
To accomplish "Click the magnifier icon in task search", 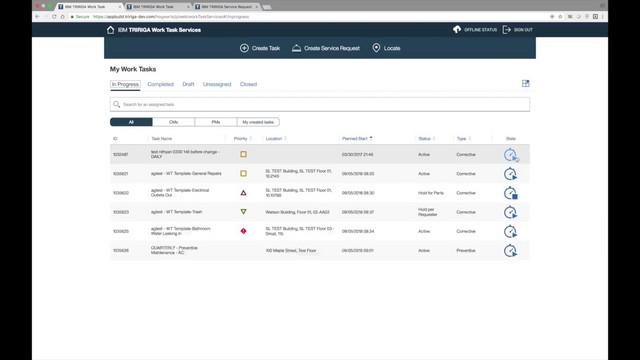I will click(117, 104).
